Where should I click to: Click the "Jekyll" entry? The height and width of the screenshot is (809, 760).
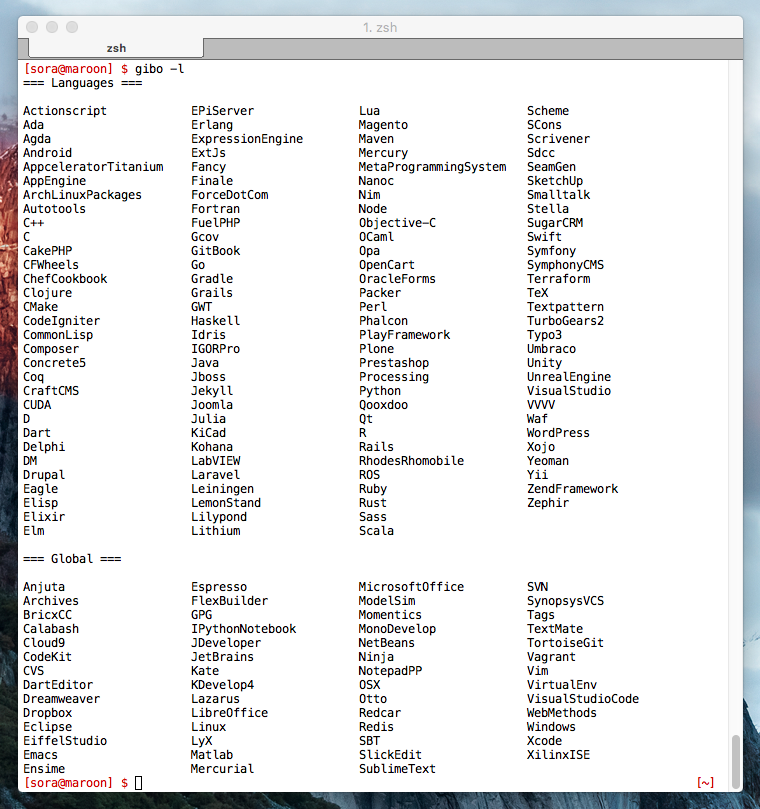coord(212,391)
